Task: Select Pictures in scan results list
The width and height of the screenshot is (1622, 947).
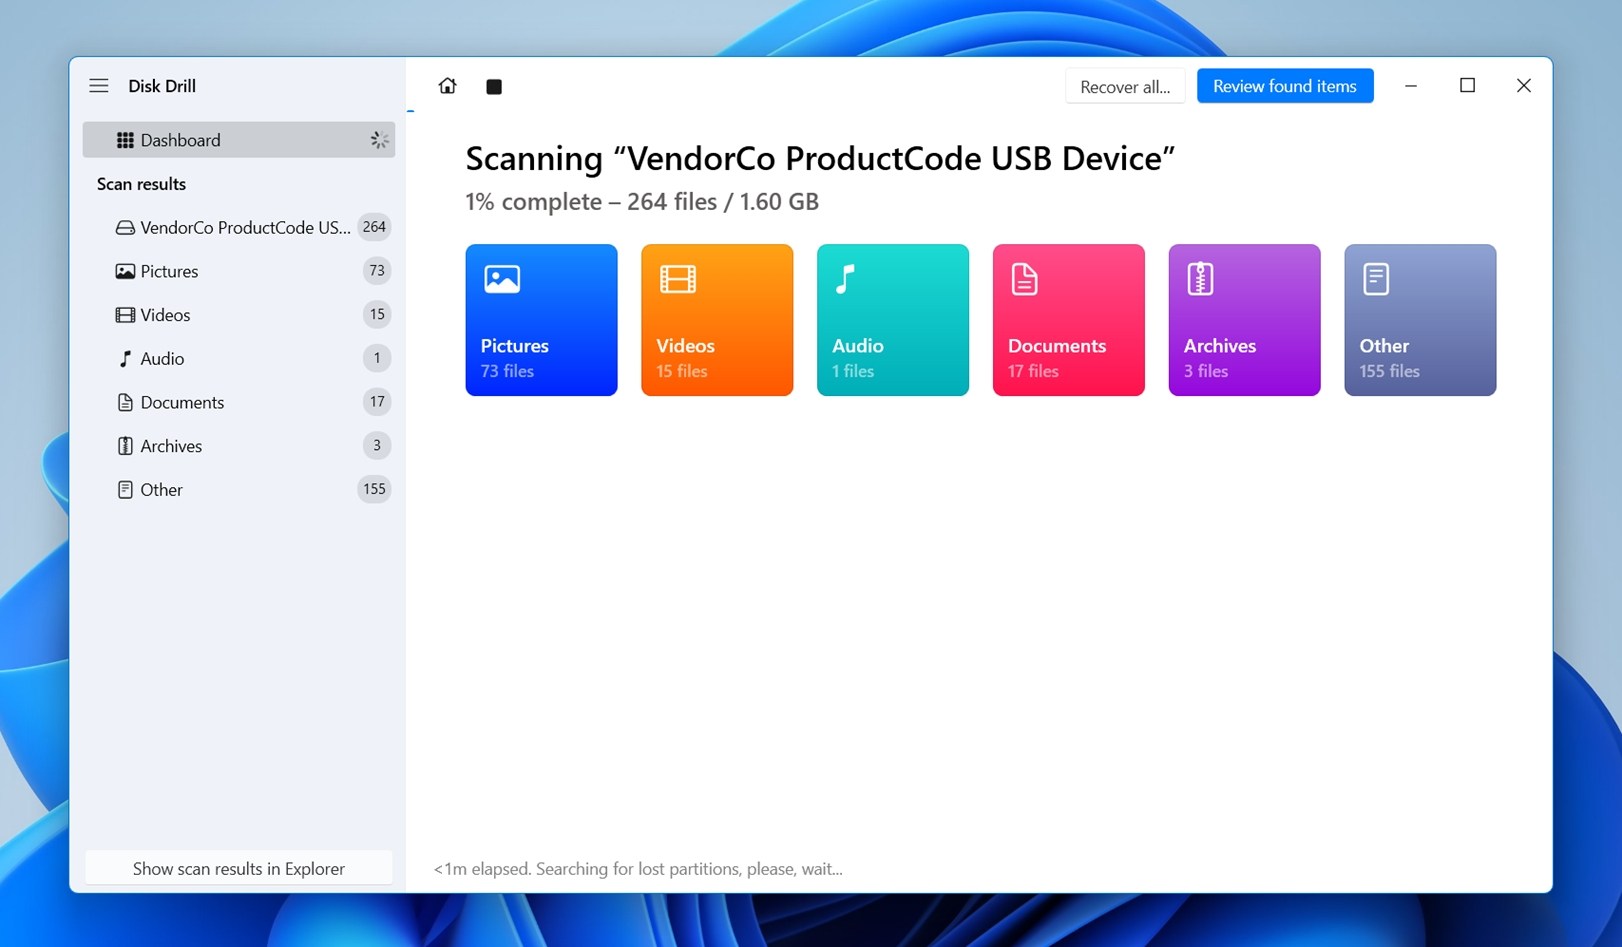Action: pyautogui.click(x=239, y=271)
